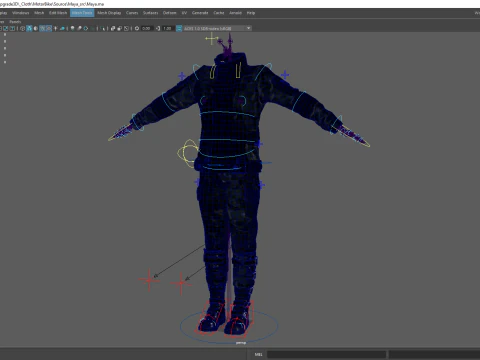Open the Arnold menu
The height and width of the screenshot is (360, 480).
click(x=235, y=13)
